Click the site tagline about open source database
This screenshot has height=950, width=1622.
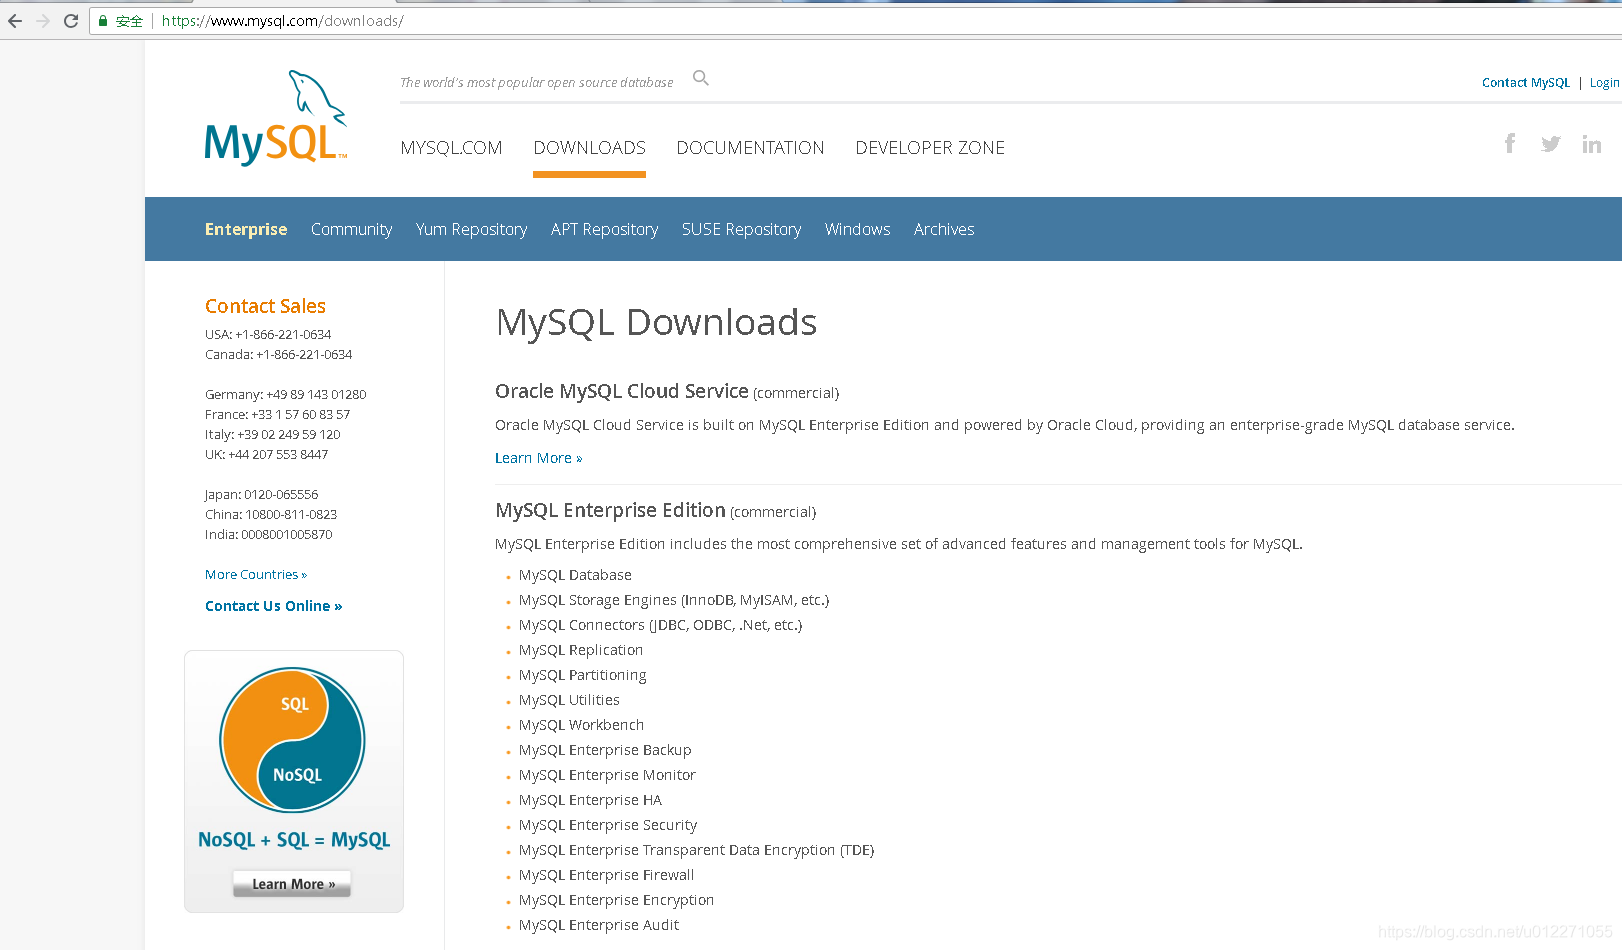[536, 83]
